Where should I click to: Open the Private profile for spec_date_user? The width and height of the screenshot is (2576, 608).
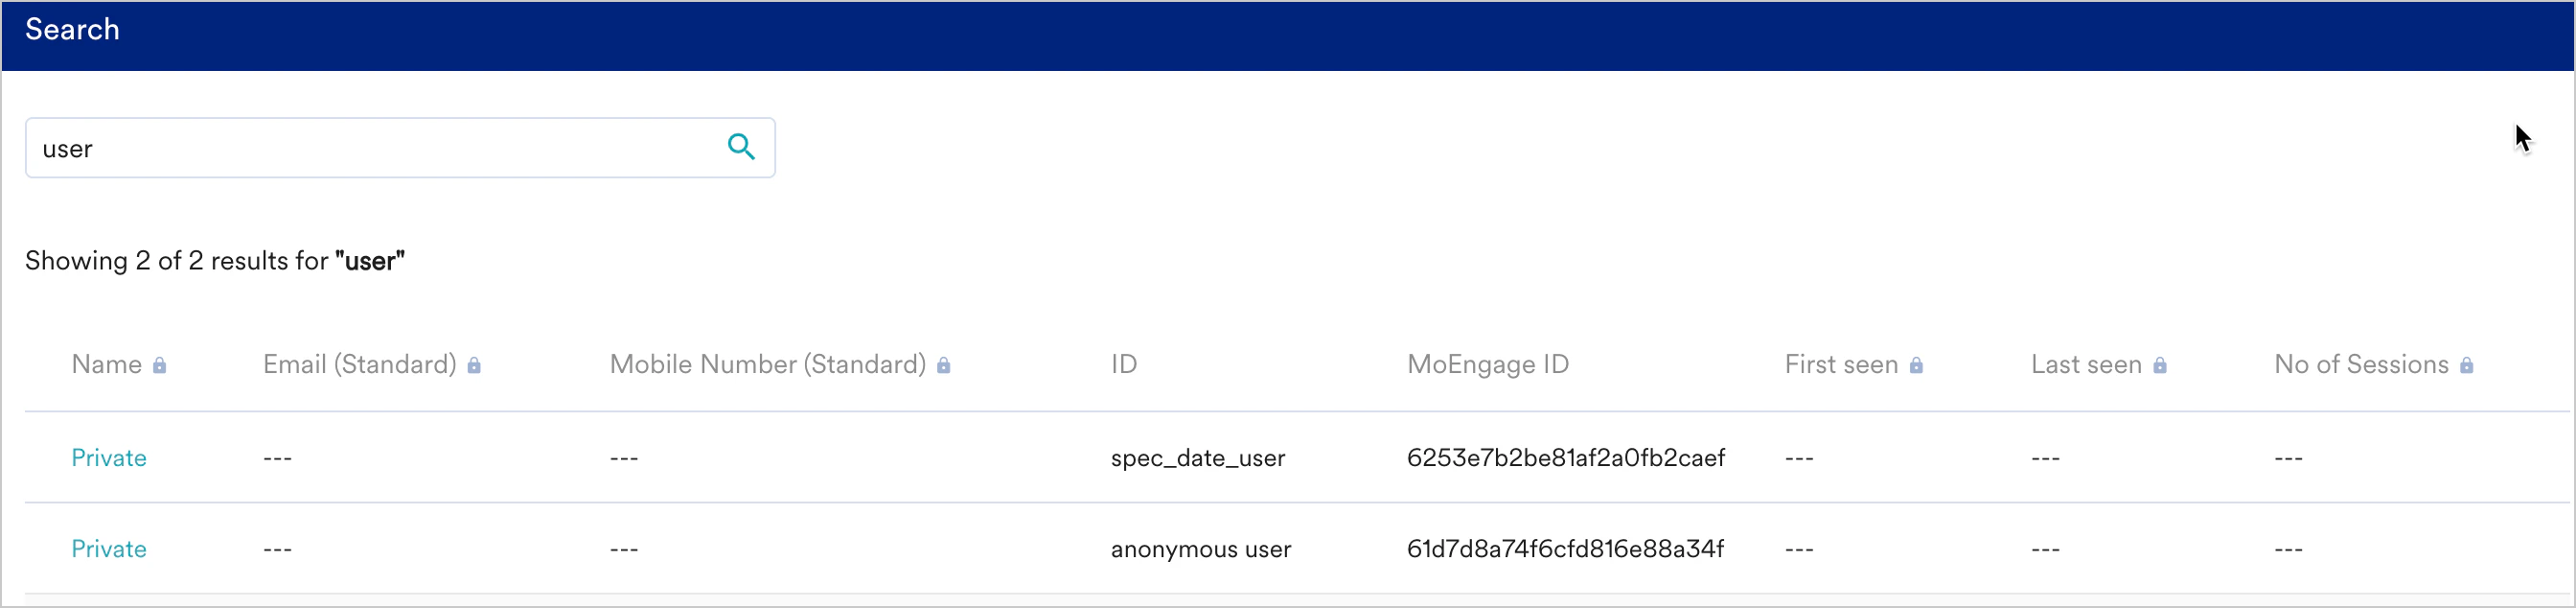click(108, 457)
